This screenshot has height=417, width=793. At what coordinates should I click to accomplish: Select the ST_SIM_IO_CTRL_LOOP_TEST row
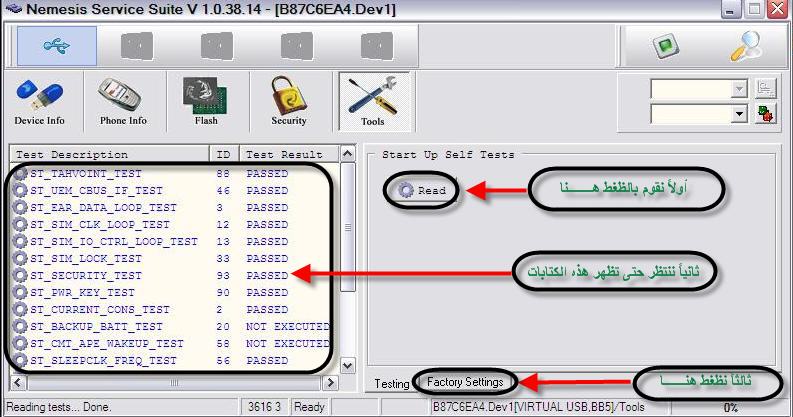click(x=175, y=242)
